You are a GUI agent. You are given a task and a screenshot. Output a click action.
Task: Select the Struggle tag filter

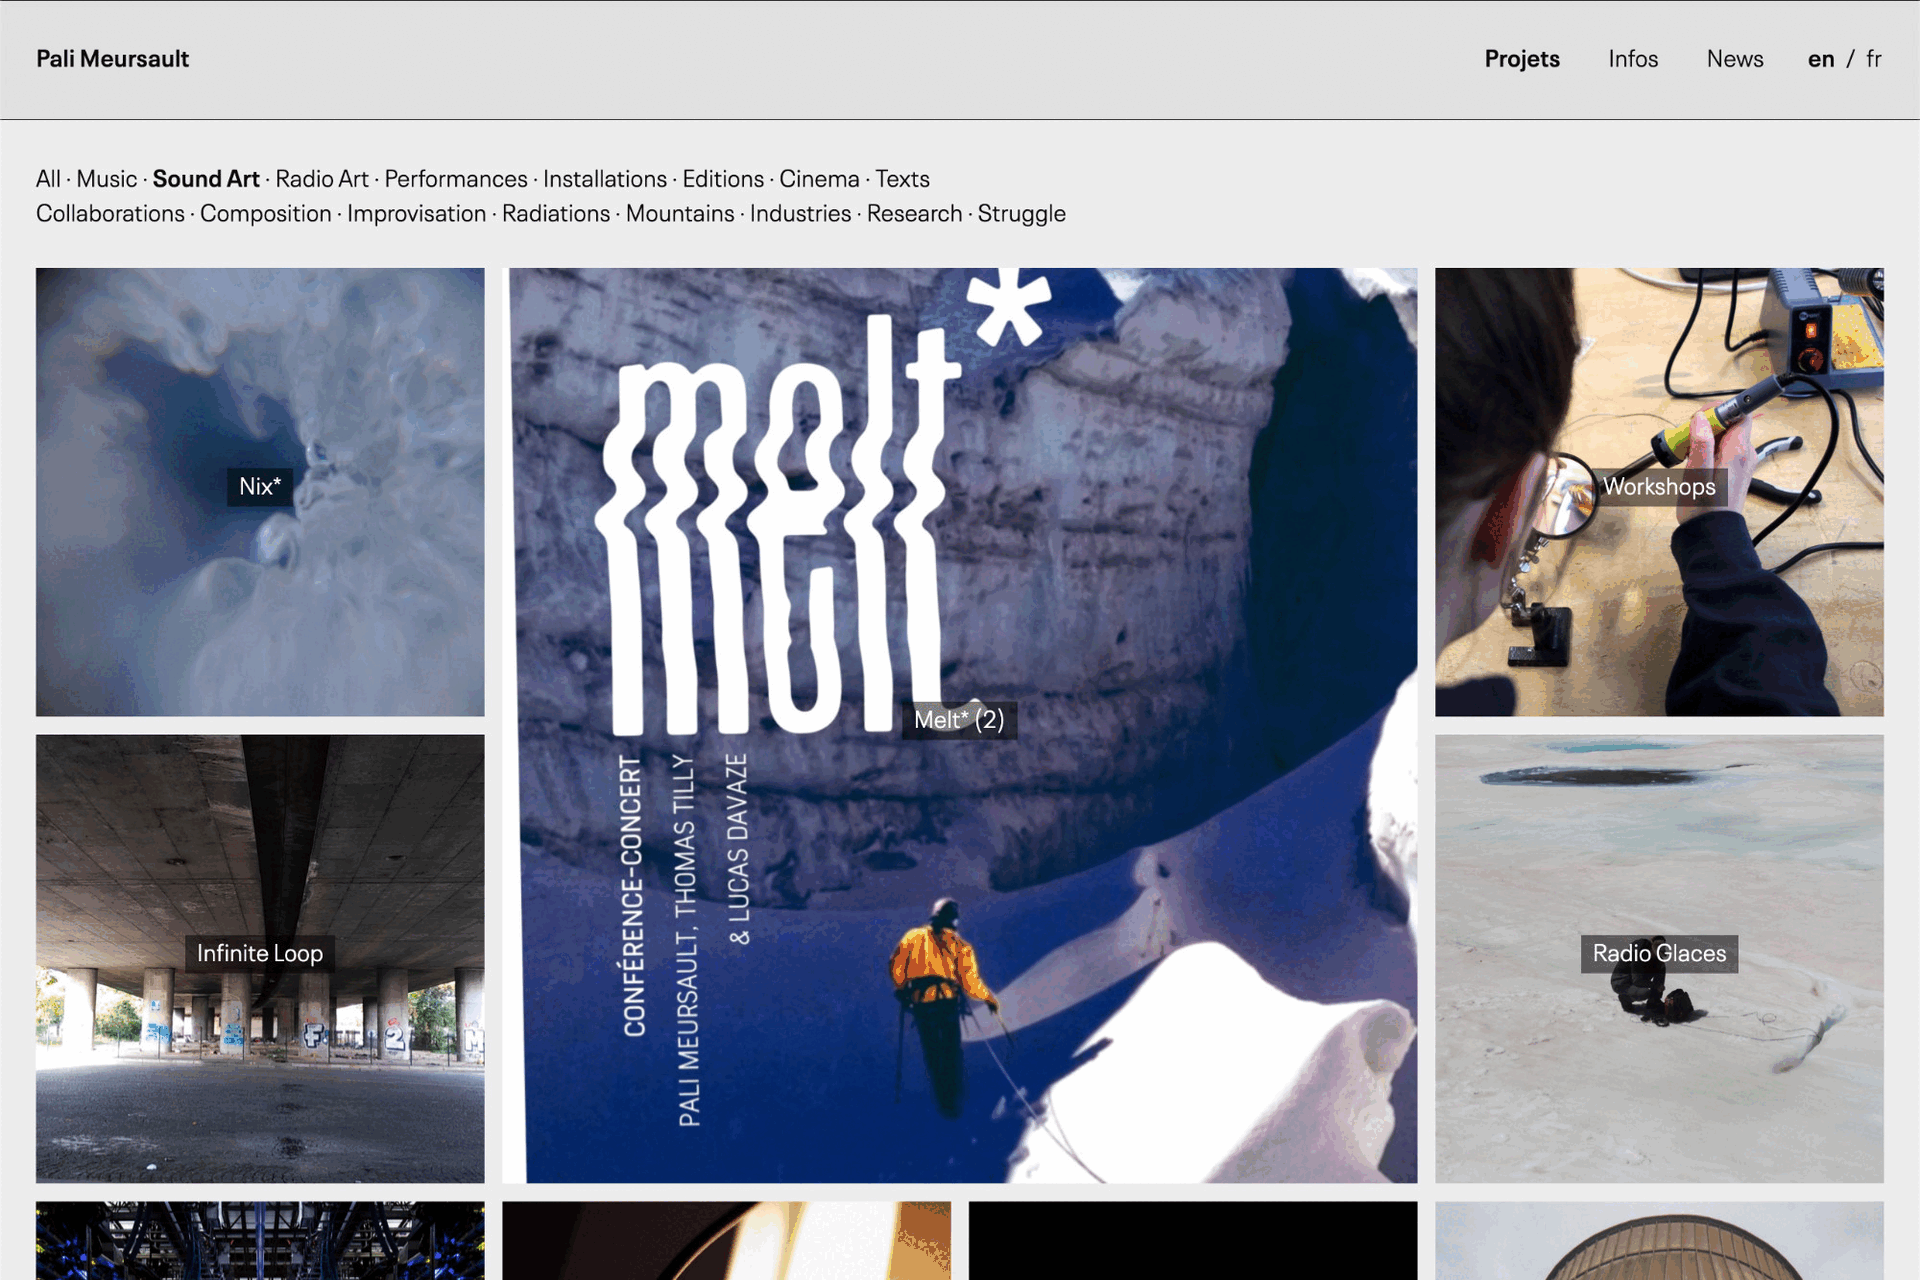(1020, 214)
